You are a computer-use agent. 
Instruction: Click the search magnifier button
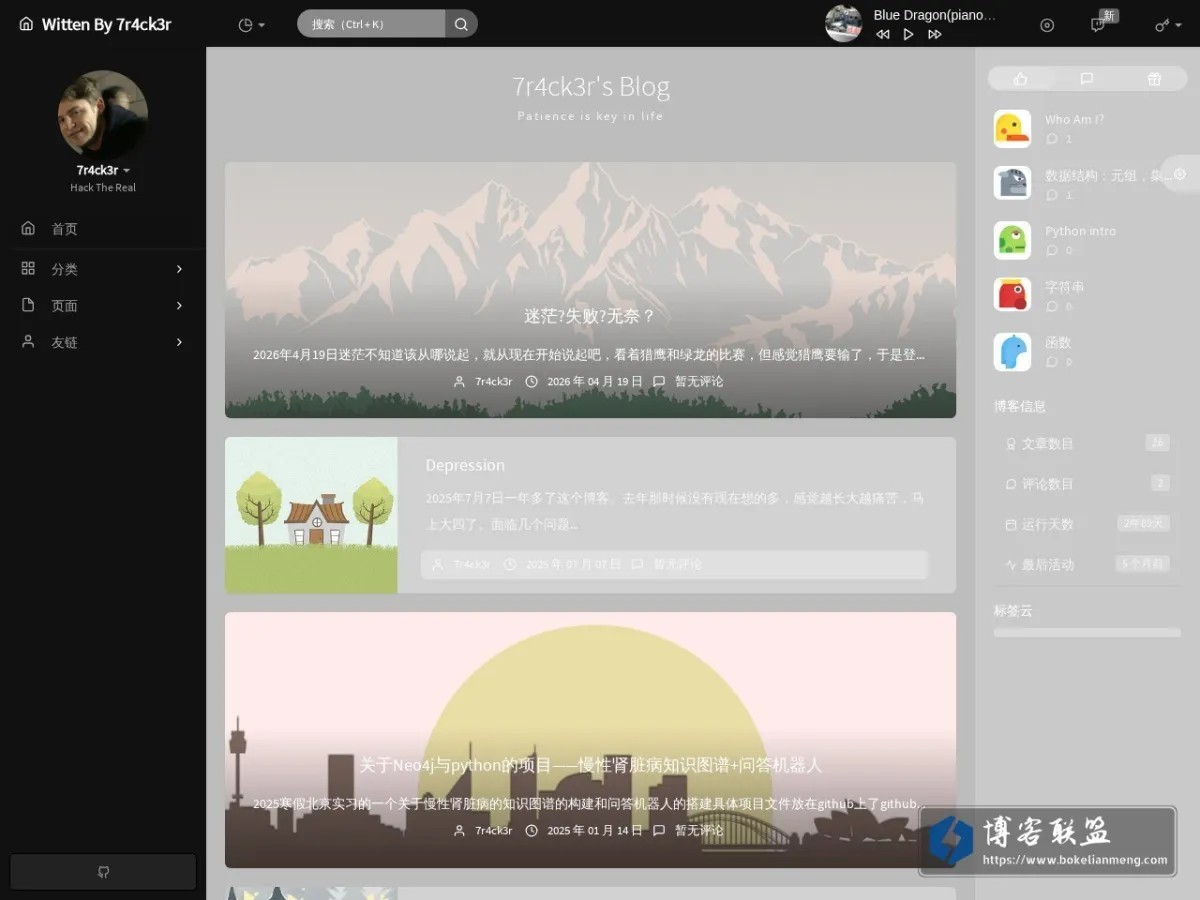pyautogui.click(x=461, y=24)
